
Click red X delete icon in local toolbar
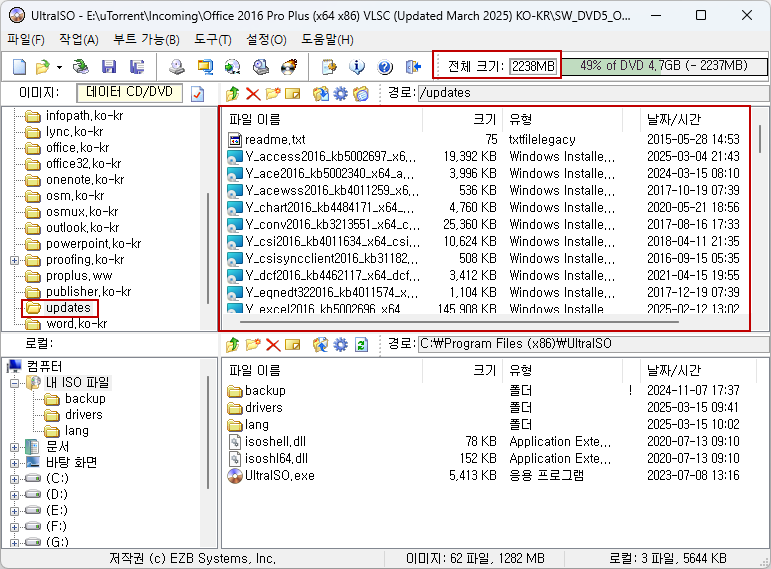click(273, 344)
